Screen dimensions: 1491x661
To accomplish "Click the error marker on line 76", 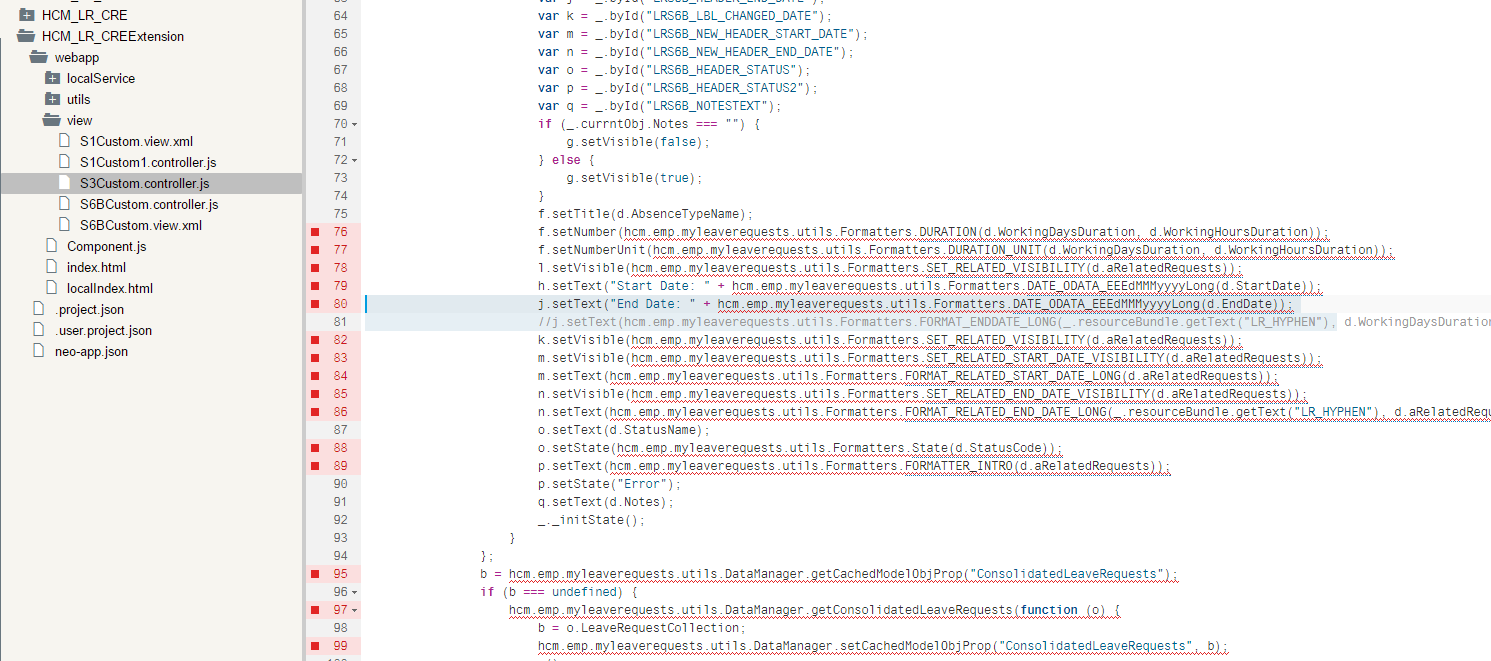I will 315,232.
